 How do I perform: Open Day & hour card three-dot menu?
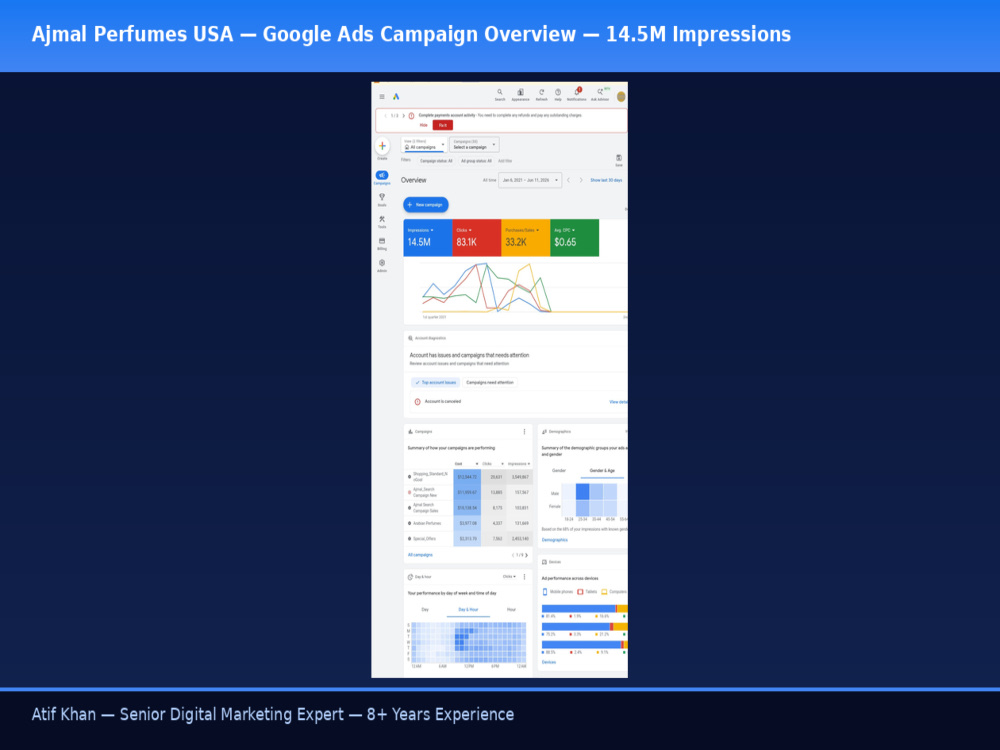pos(525,577)
